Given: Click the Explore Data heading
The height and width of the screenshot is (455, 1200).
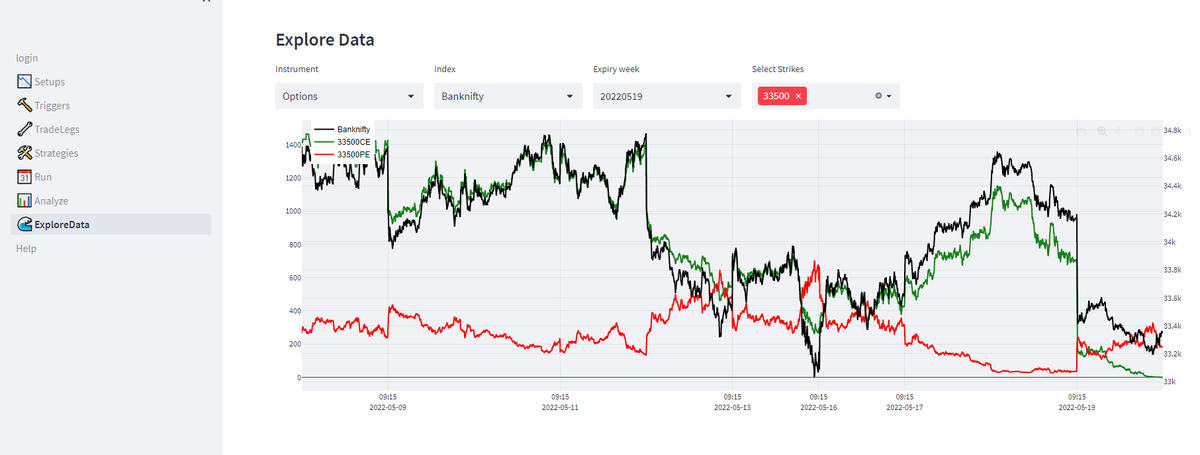Looking at the screenshot, I should 325,41.
